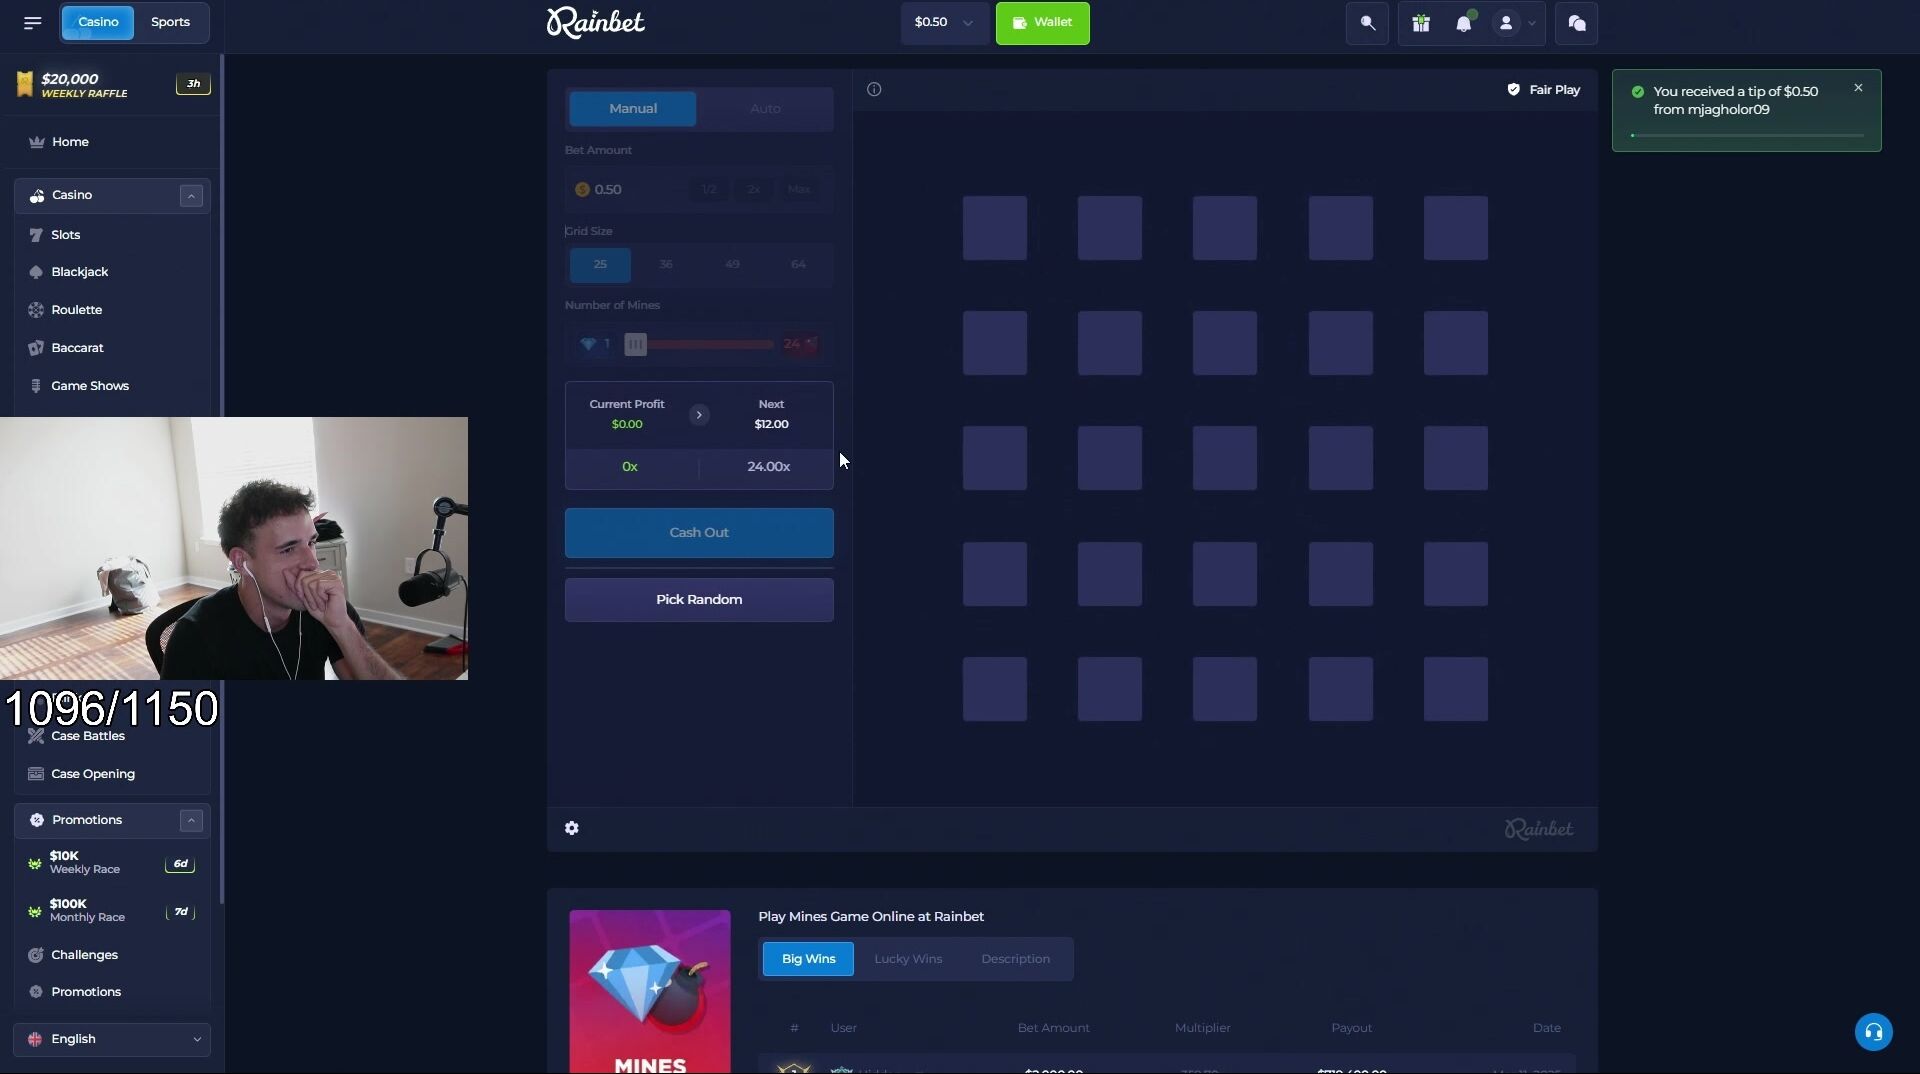Select grid size 36
The height and width of the screenshot is (1074, 1920).
666,265
